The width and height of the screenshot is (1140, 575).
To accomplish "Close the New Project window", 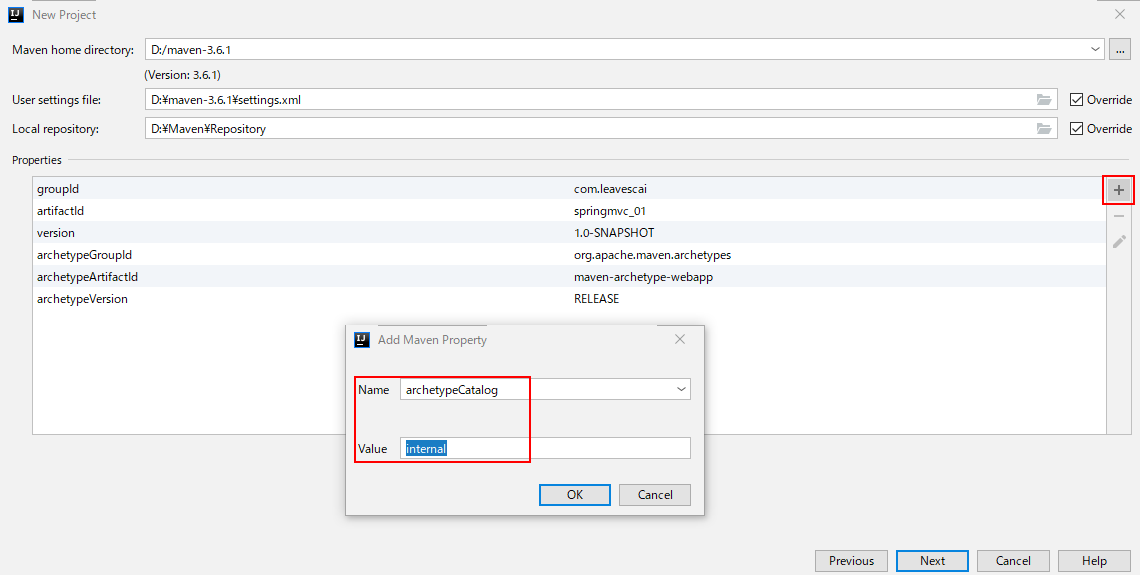I will [1120, 14].
